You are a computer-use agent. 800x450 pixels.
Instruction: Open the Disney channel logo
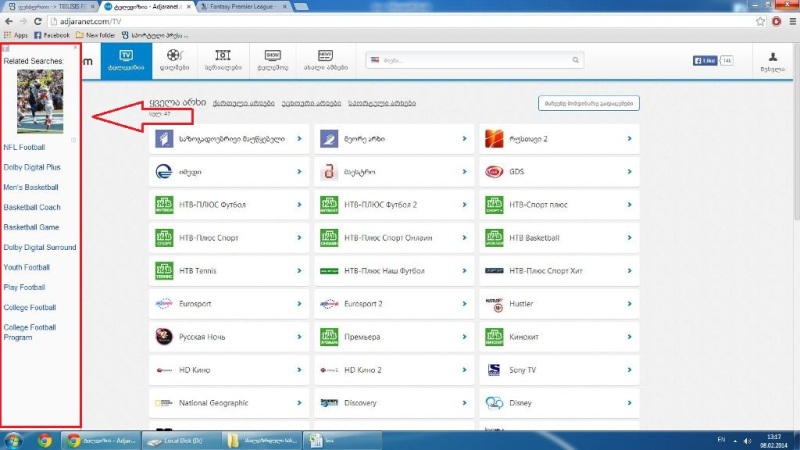(x=494, y=403)
